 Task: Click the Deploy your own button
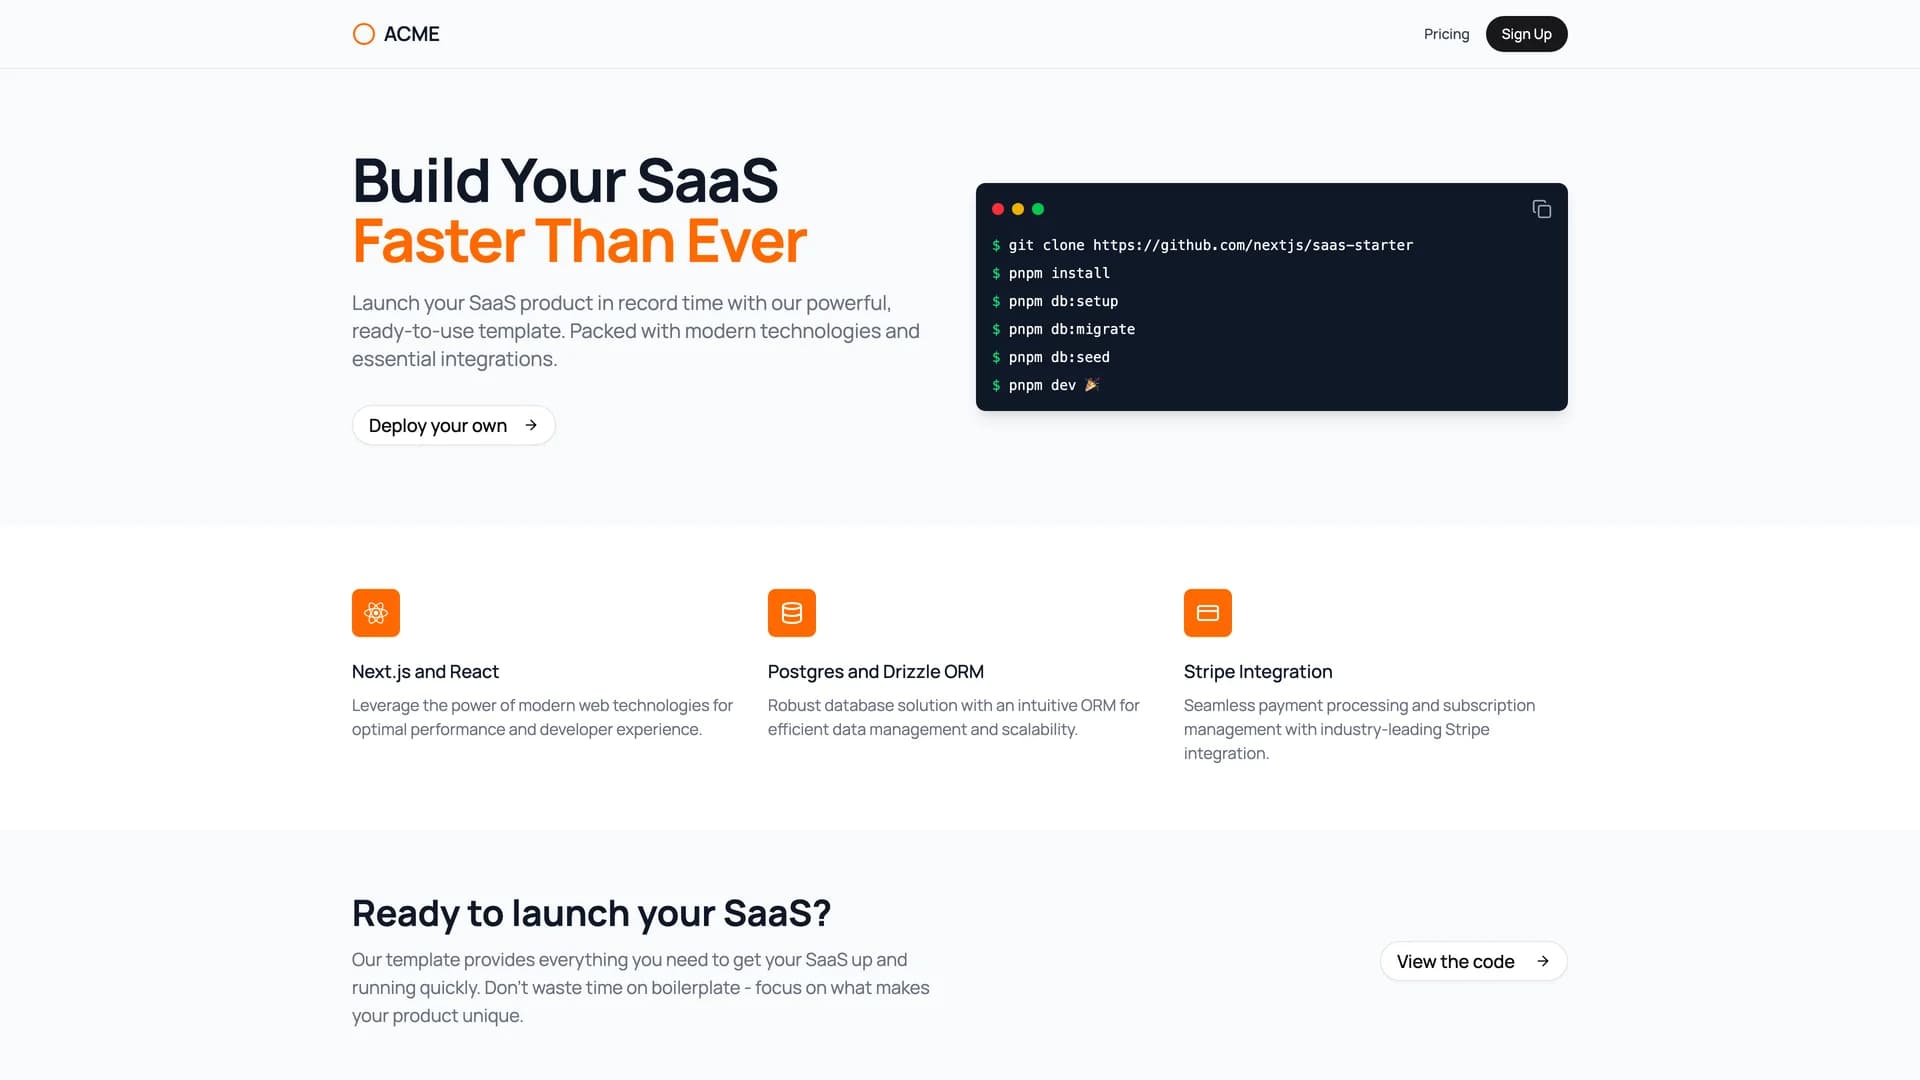pos(438,425)
